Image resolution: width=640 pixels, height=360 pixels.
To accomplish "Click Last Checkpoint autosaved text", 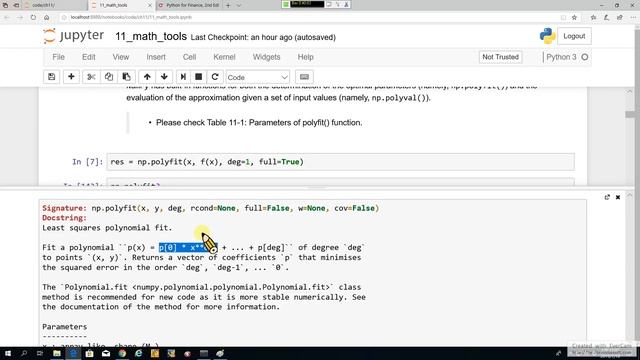I will (x=263, y=37).
